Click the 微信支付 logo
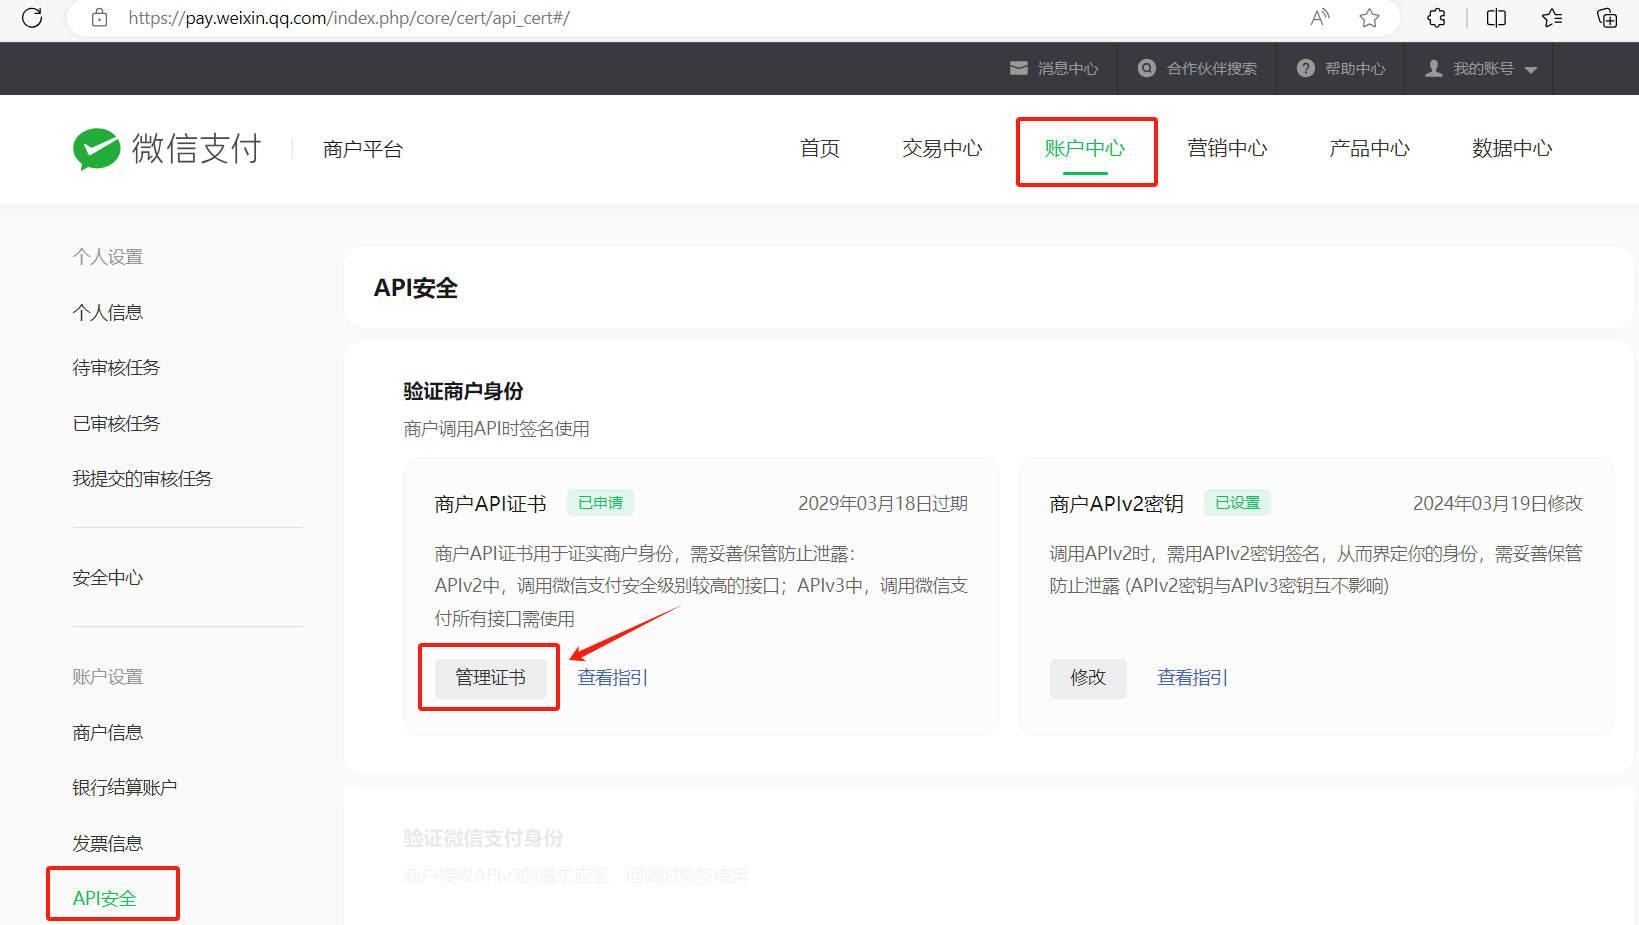The image size is (1639, 925). click(167, 149)
